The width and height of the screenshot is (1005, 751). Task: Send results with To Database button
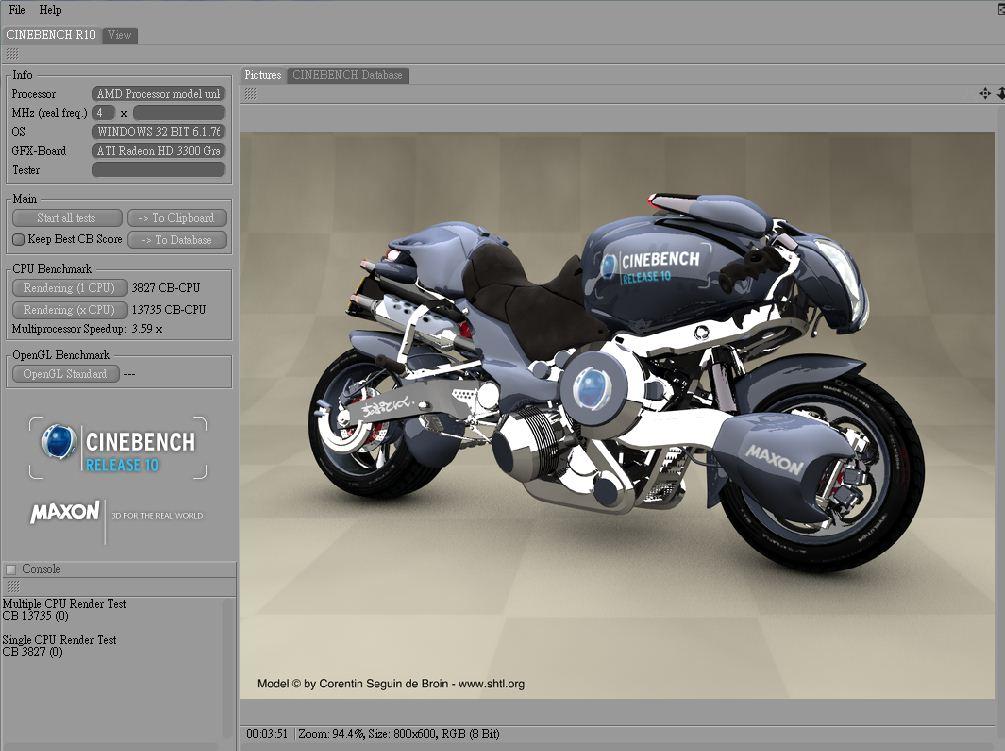177,240
